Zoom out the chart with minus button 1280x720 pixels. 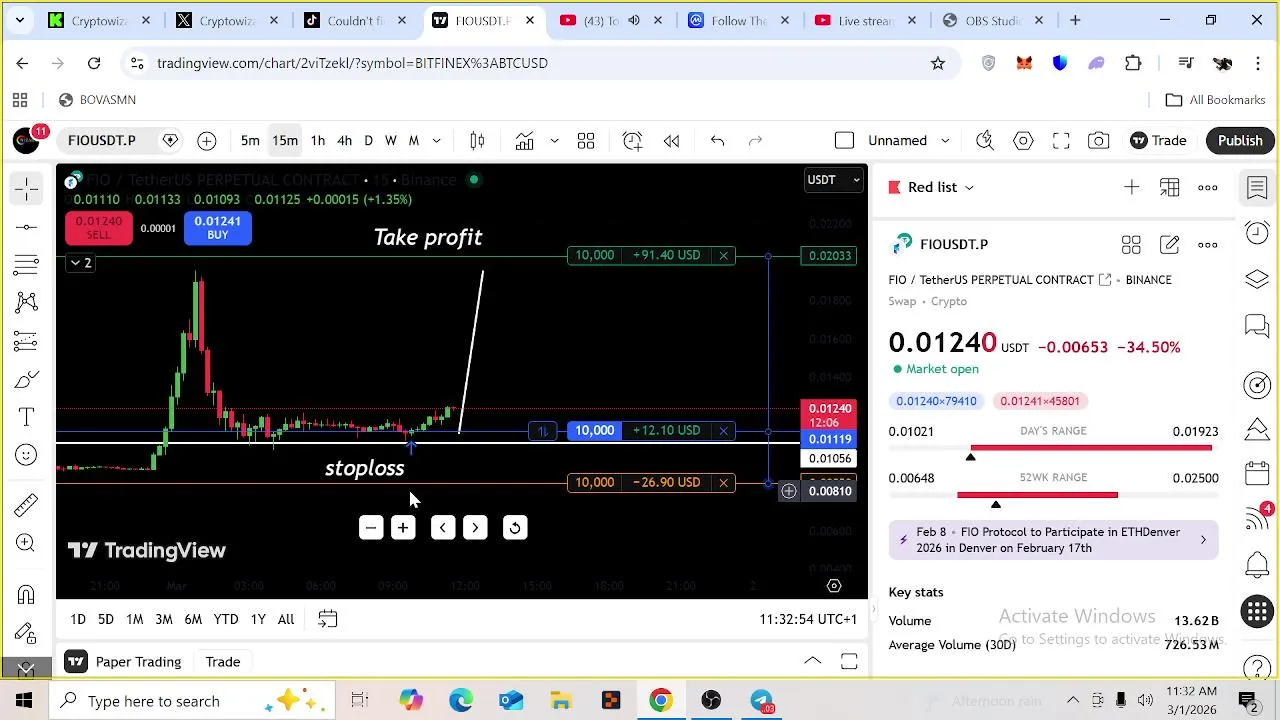371,528
